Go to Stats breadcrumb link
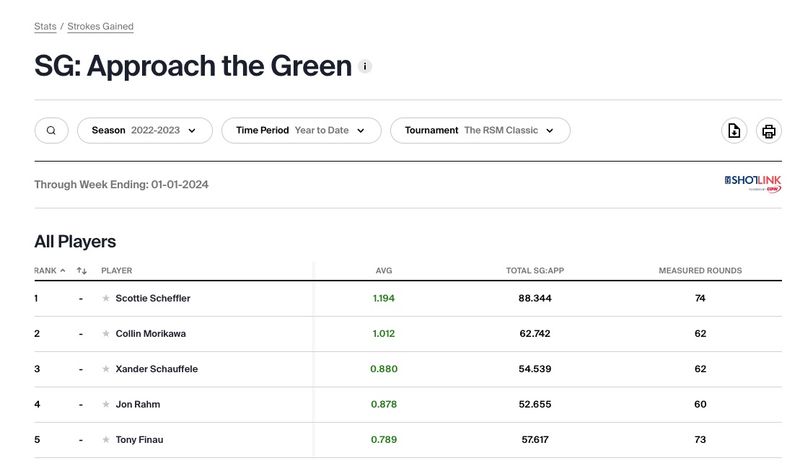Image resolution: width=800 pixels, height=471 pixels. [45, 26]
